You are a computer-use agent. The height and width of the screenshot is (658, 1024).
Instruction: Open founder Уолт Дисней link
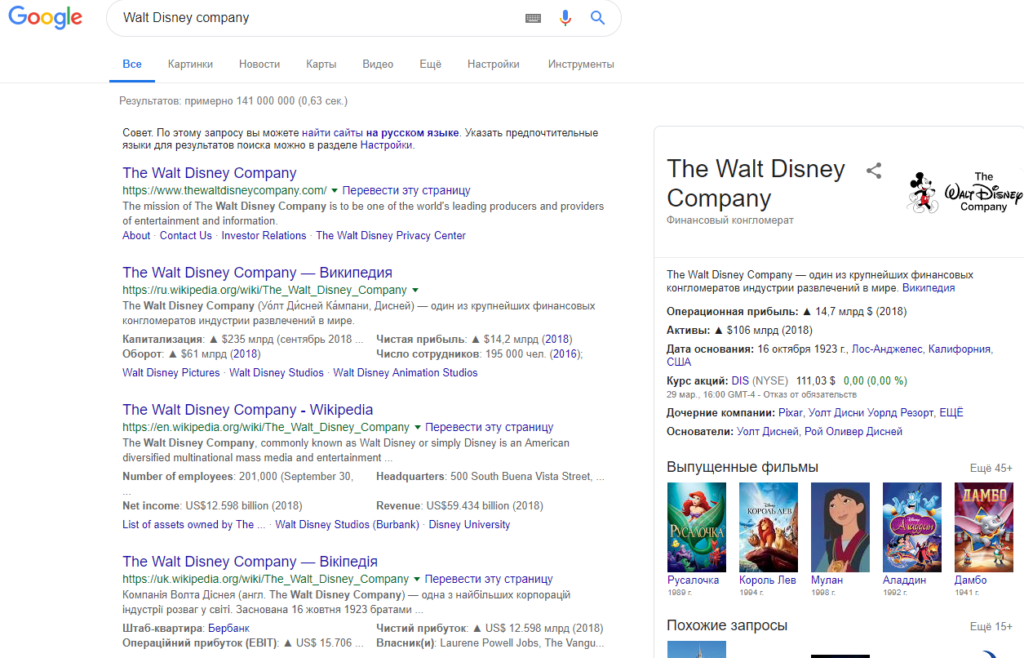[x=767, y=432]
